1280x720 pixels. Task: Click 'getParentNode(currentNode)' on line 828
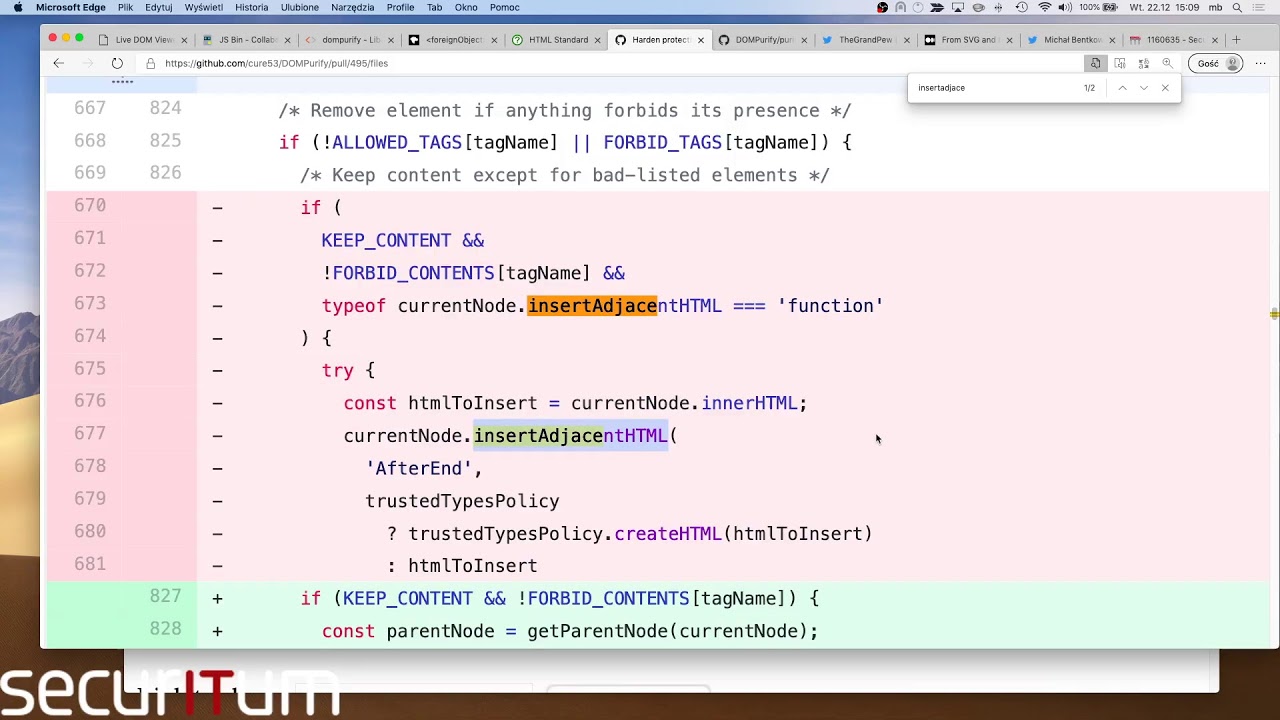(667, 631)
